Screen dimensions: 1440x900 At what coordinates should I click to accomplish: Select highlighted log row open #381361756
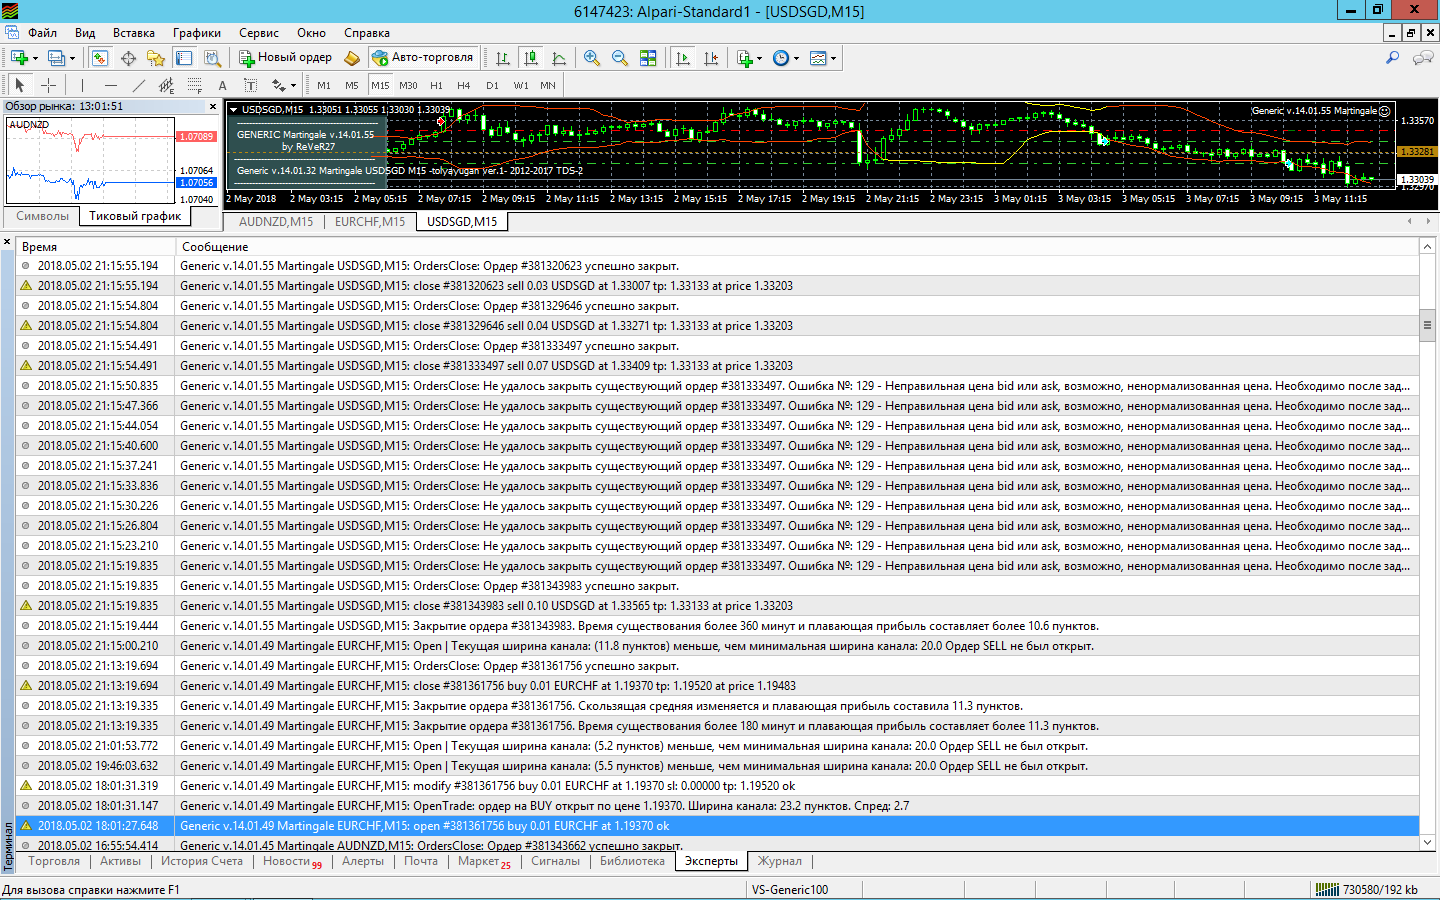718,826
